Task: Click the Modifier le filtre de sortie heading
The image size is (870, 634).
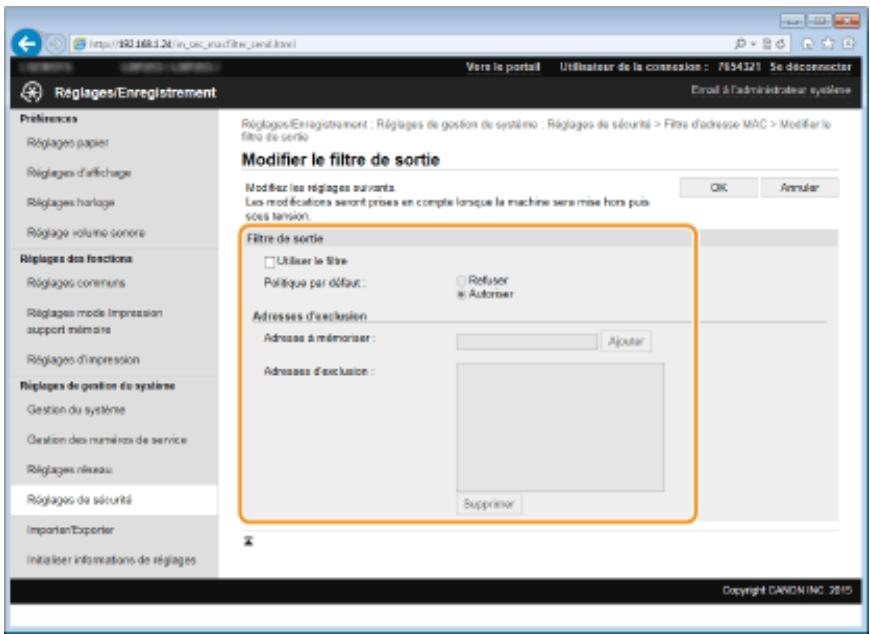Action: tap(341, 160)
